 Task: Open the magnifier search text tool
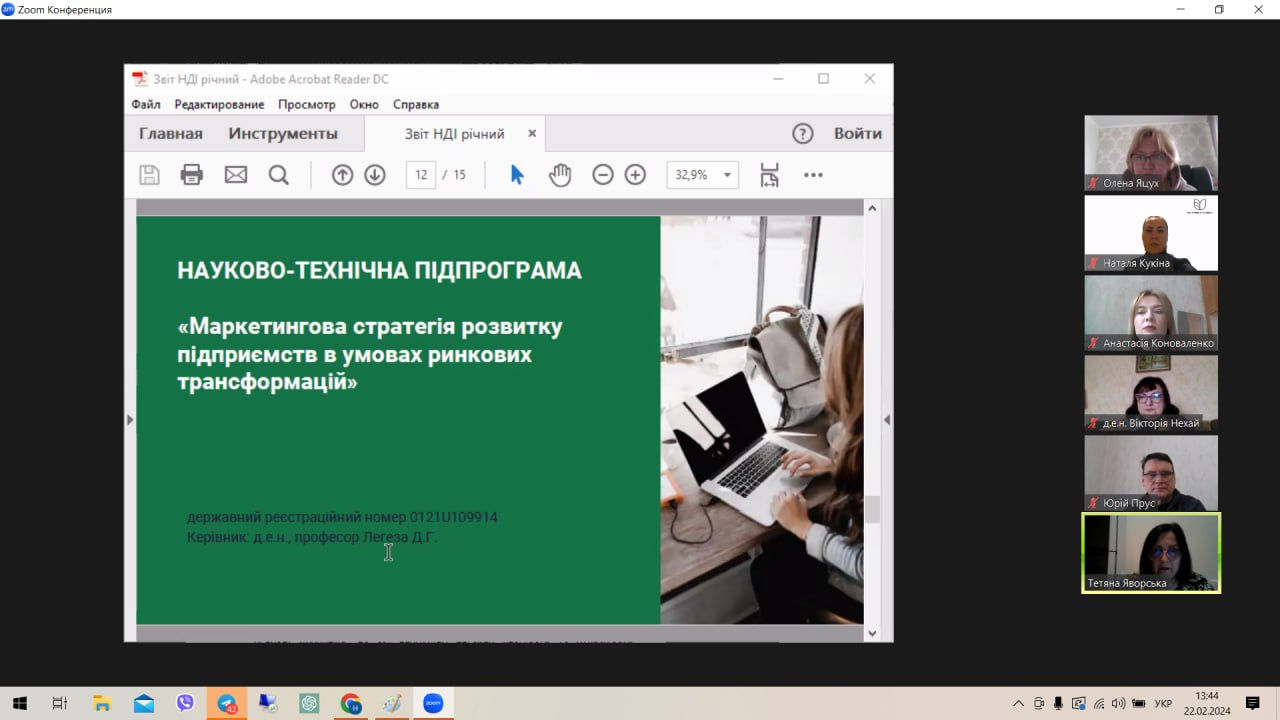point(279,175)
